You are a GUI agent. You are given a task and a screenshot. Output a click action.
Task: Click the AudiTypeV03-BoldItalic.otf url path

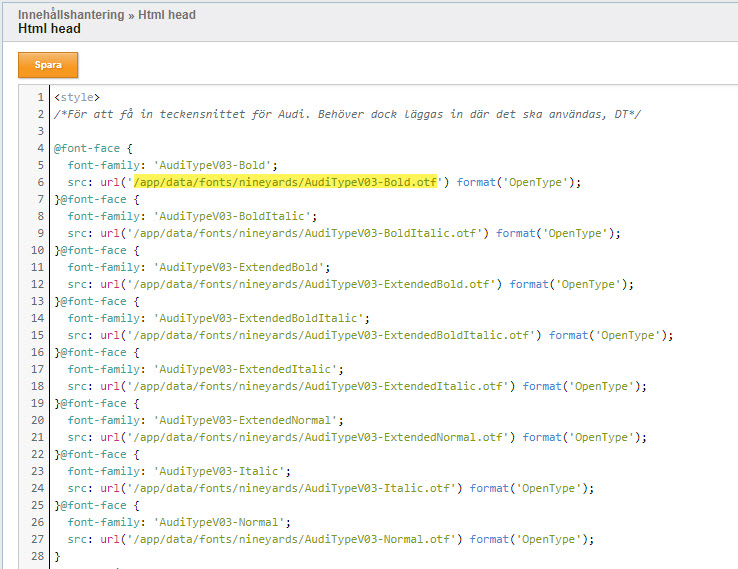(308, 233)
